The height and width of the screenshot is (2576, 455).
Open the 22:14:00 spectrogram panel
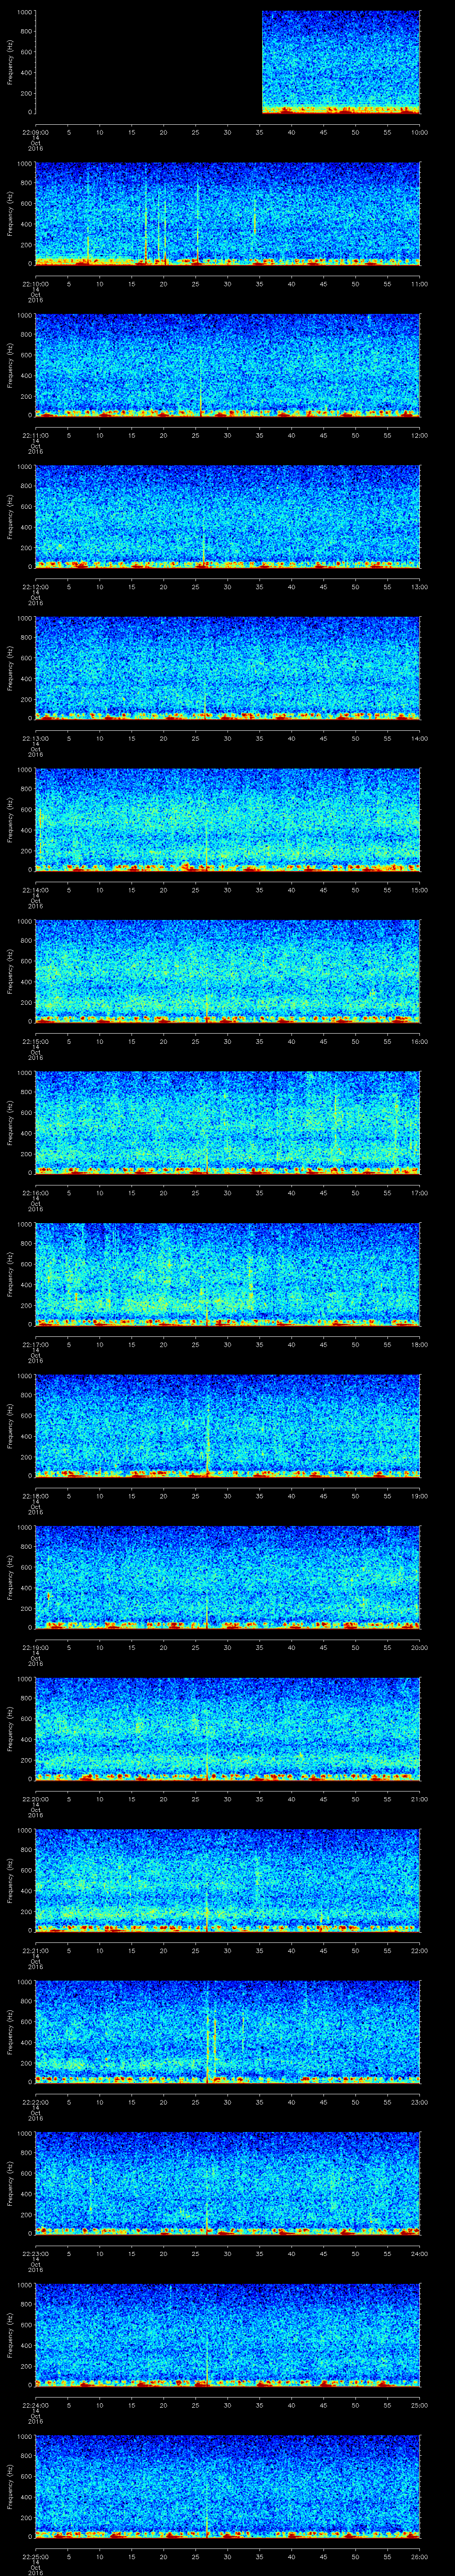point(227,820)
